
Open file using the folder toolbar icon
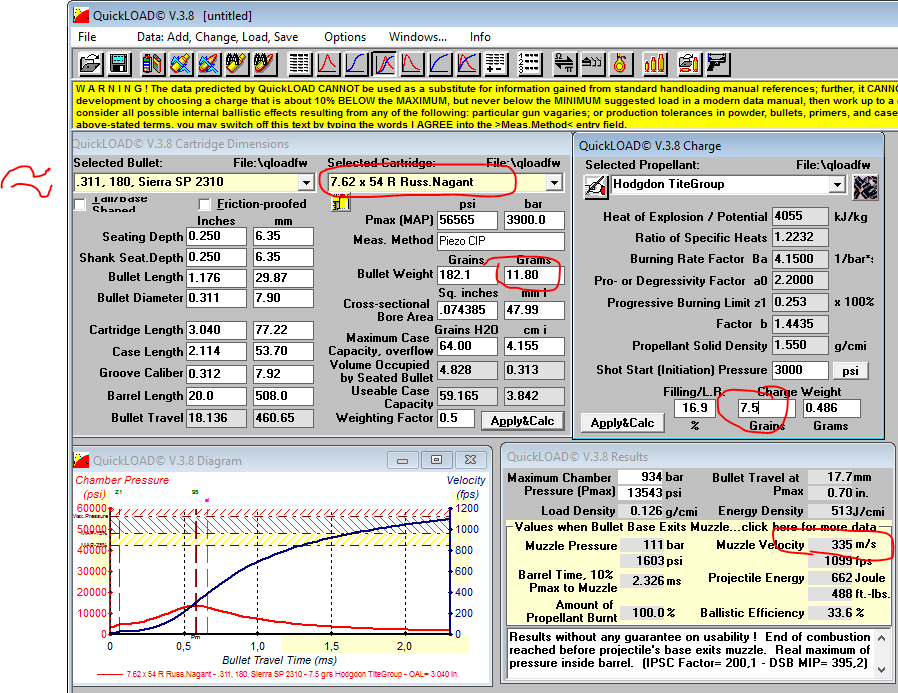[x=90, y=64]
